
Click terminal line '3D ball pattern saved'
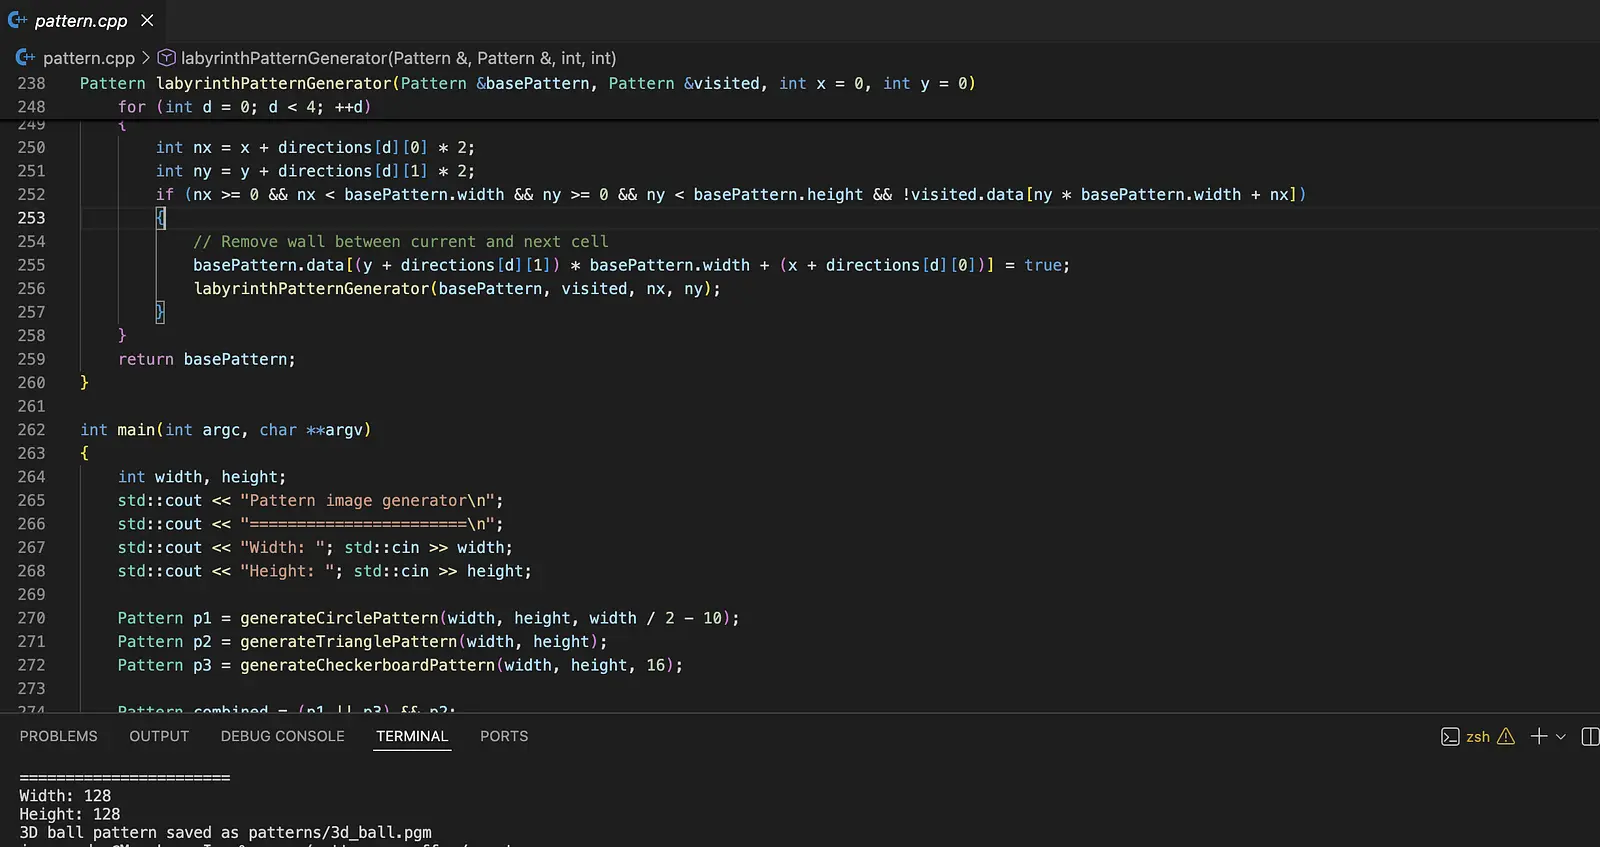(x=225, y=832)
